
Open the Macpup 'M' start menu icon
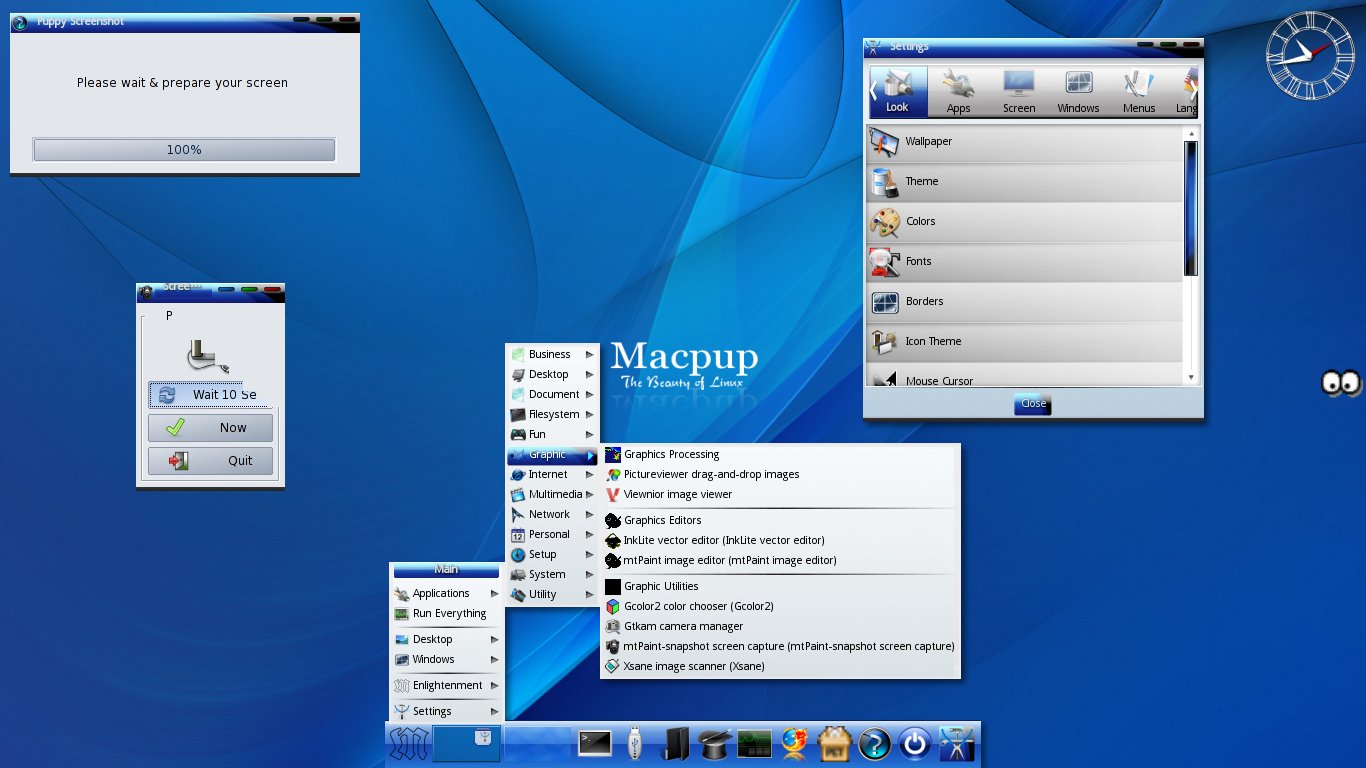[408, 745]
